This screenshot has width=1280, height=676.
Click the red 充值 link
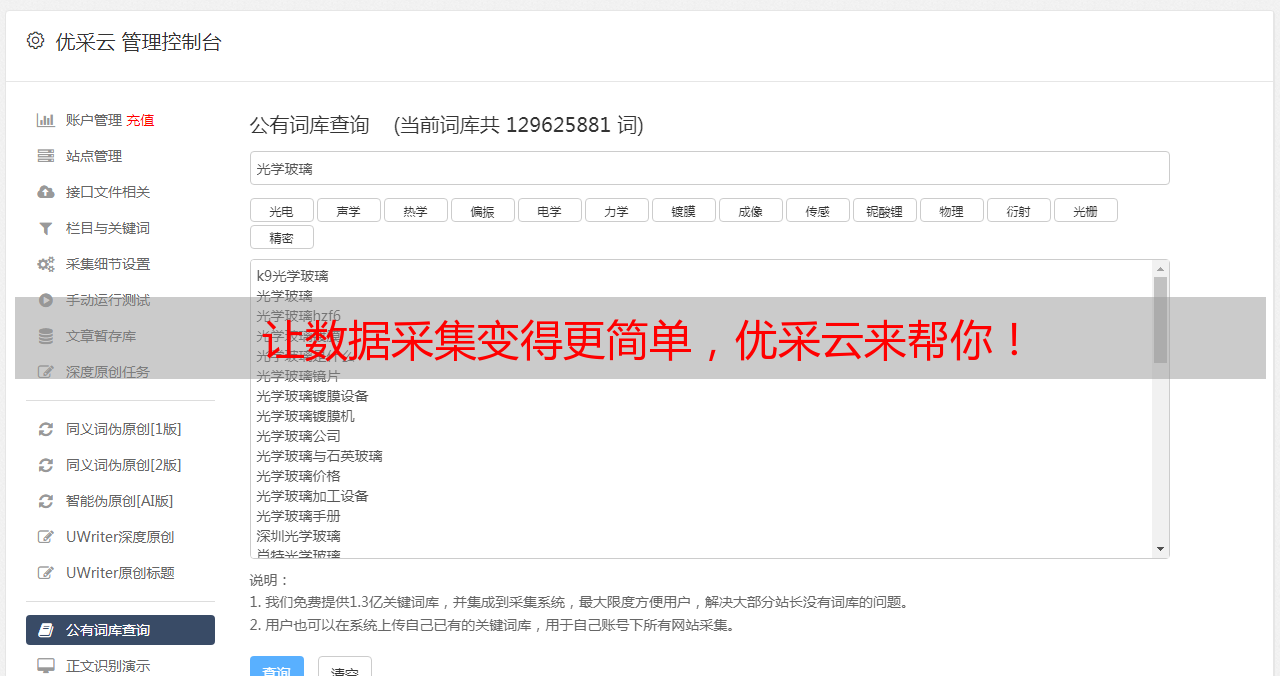(140, 120)
